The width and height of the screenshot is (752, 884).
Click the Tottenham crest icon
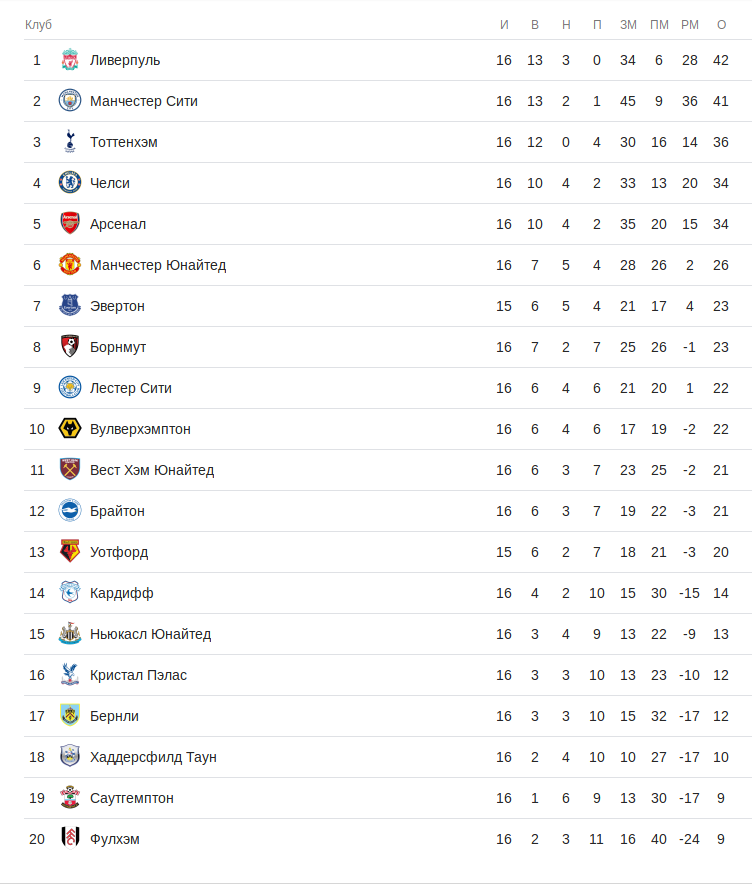tap(69, 142)
